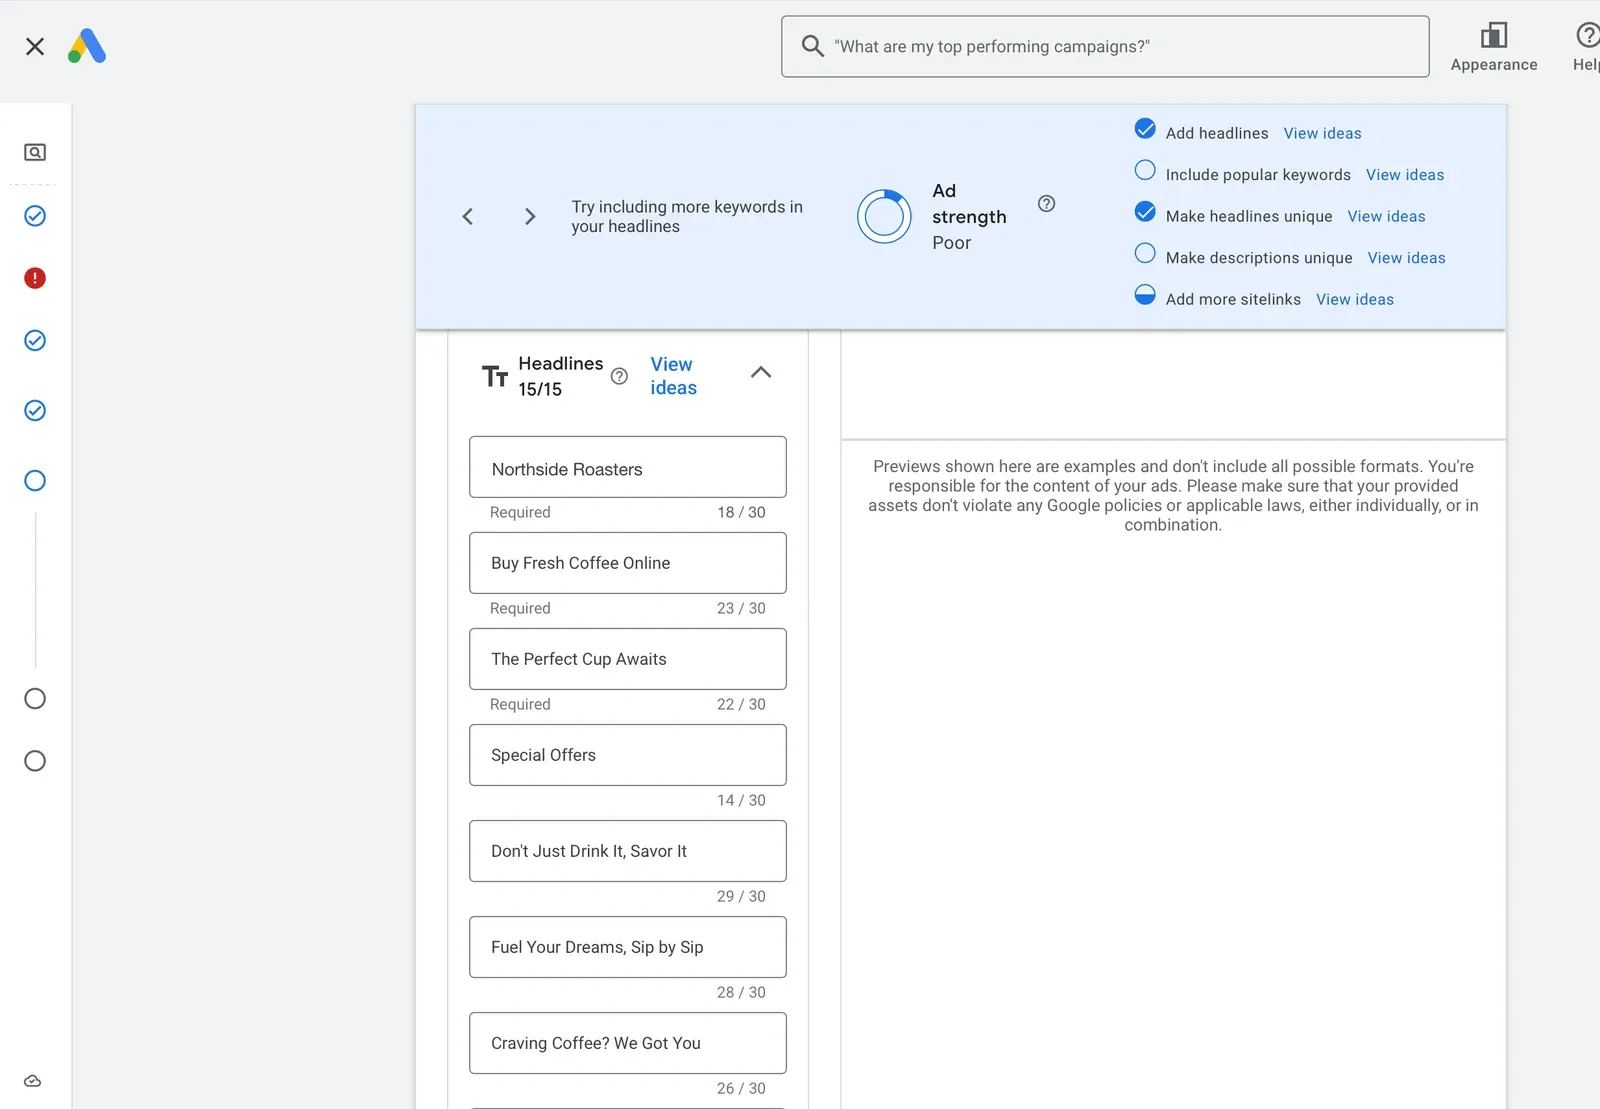
Task: Click the Google Ads logo
Action: (87, 46)
